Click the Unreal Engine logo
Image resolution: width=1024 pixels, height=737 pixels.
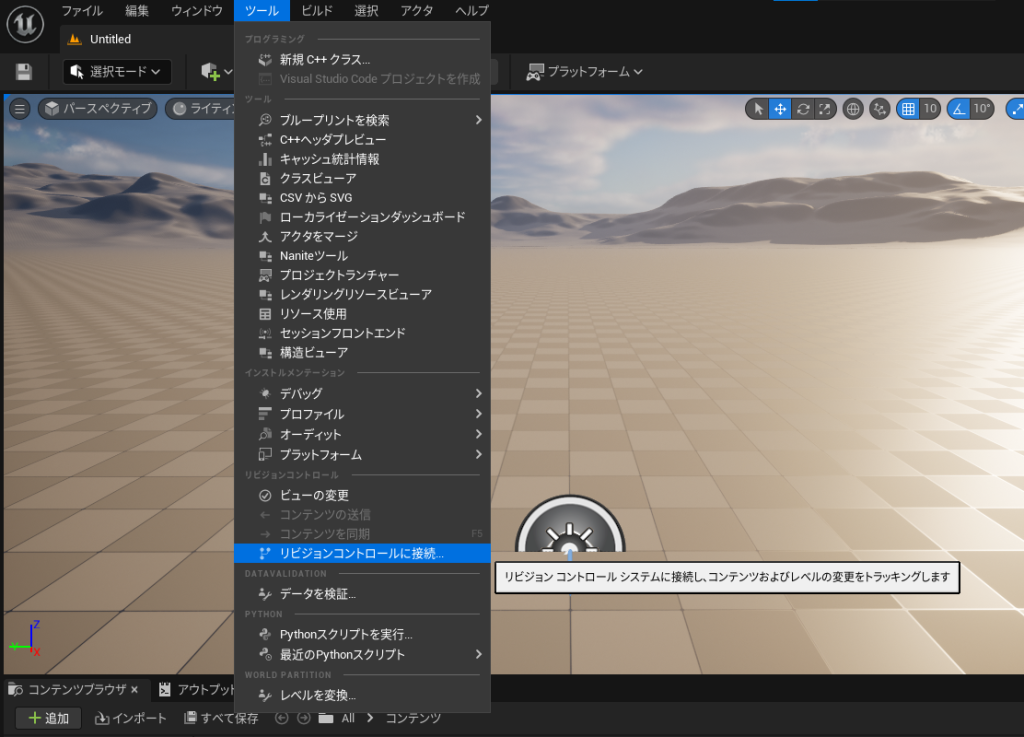click(x=24, y=22)
